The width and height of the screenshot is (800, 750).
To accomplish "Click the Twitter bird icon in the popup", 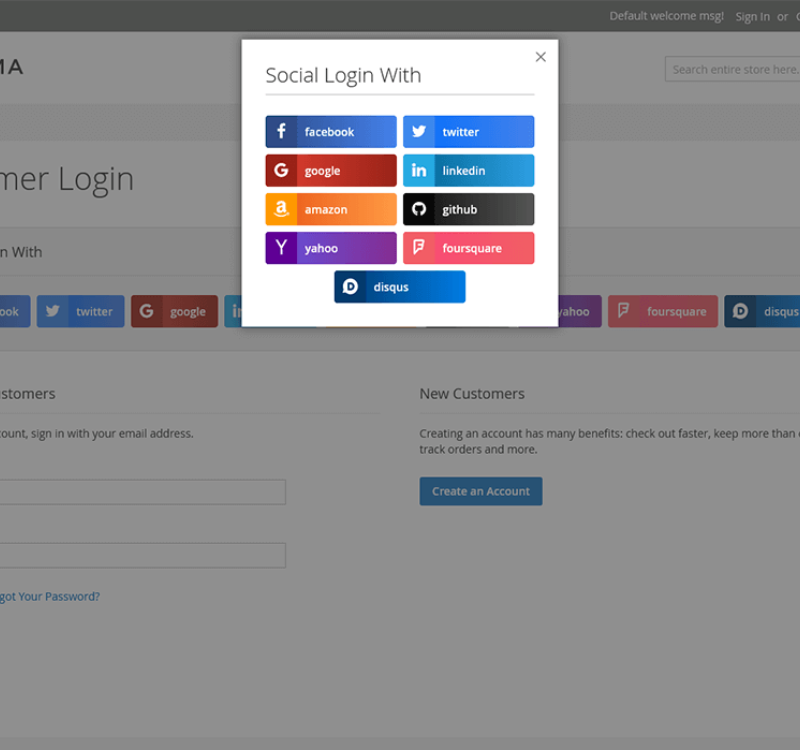I will (x=419, y=132).
